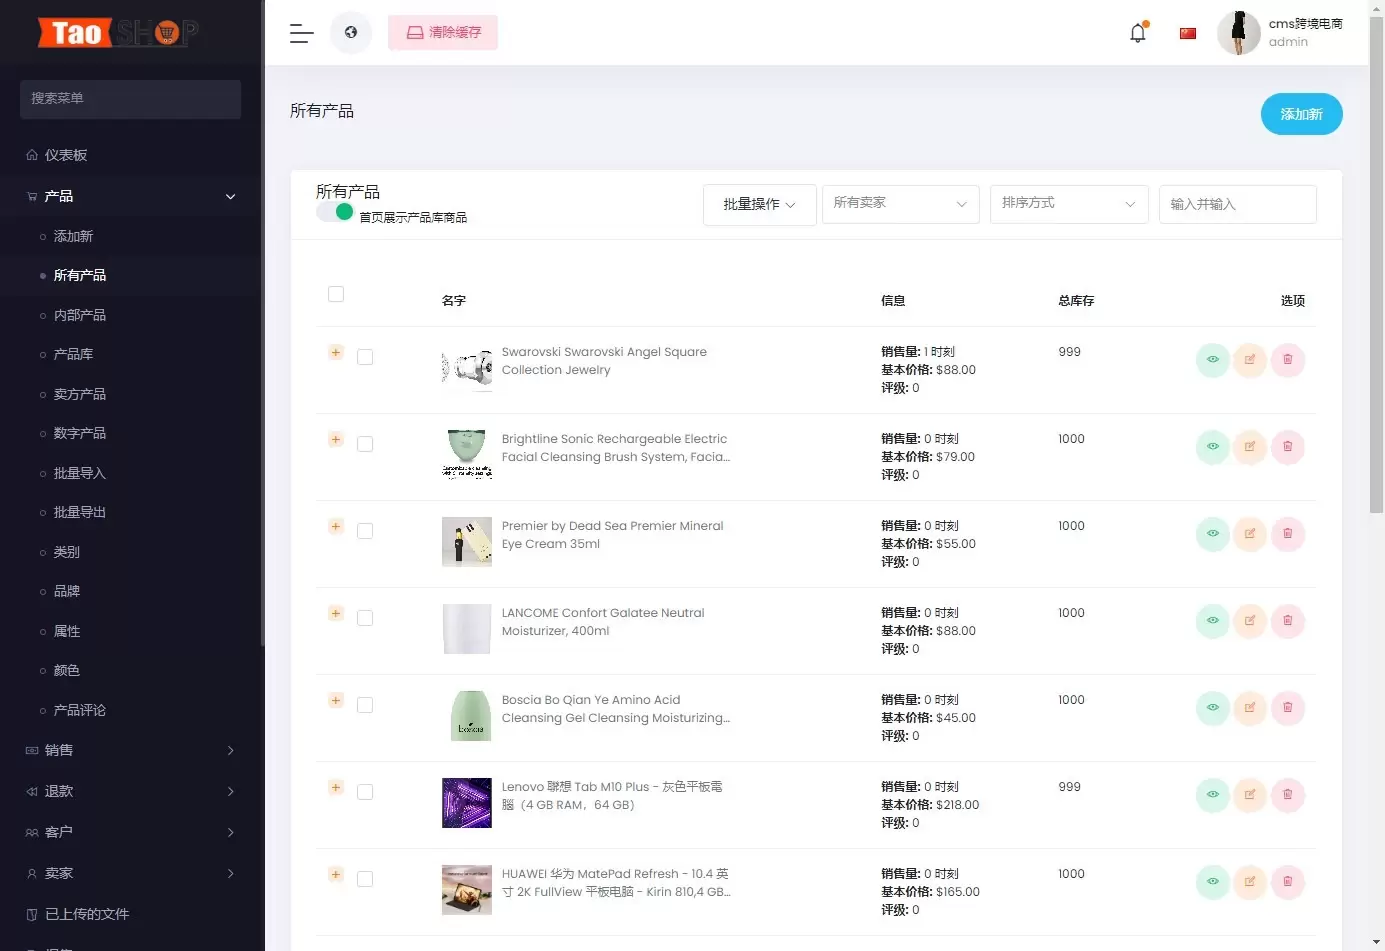The height and width of the screenshot is (951, 1385).
Task: Delete the Swarovski Angel Square product
Action: pyautogui.click(x=1288, y=360)
